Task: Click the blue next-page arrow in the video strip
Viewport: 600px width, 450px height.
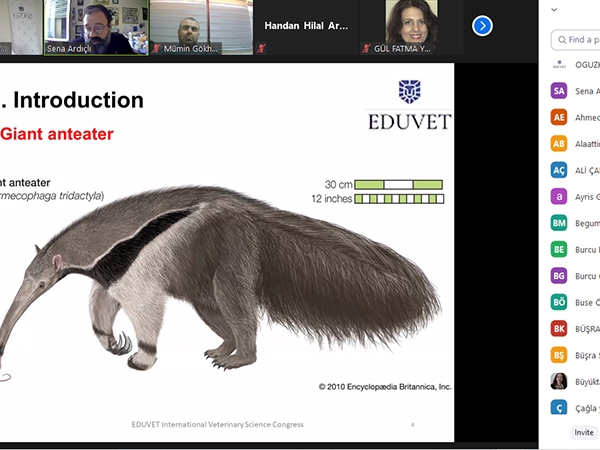Action: click(482, 26)
